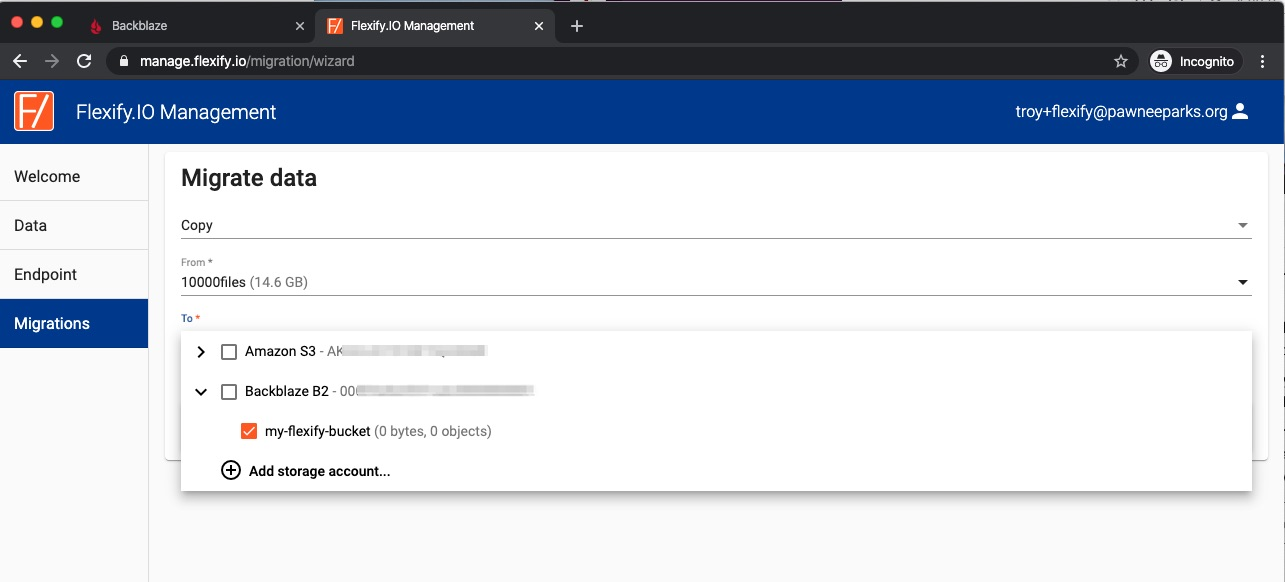Screen dimensions: 1285x582
Task: Open the user account icon
Action: point(1240,111)
